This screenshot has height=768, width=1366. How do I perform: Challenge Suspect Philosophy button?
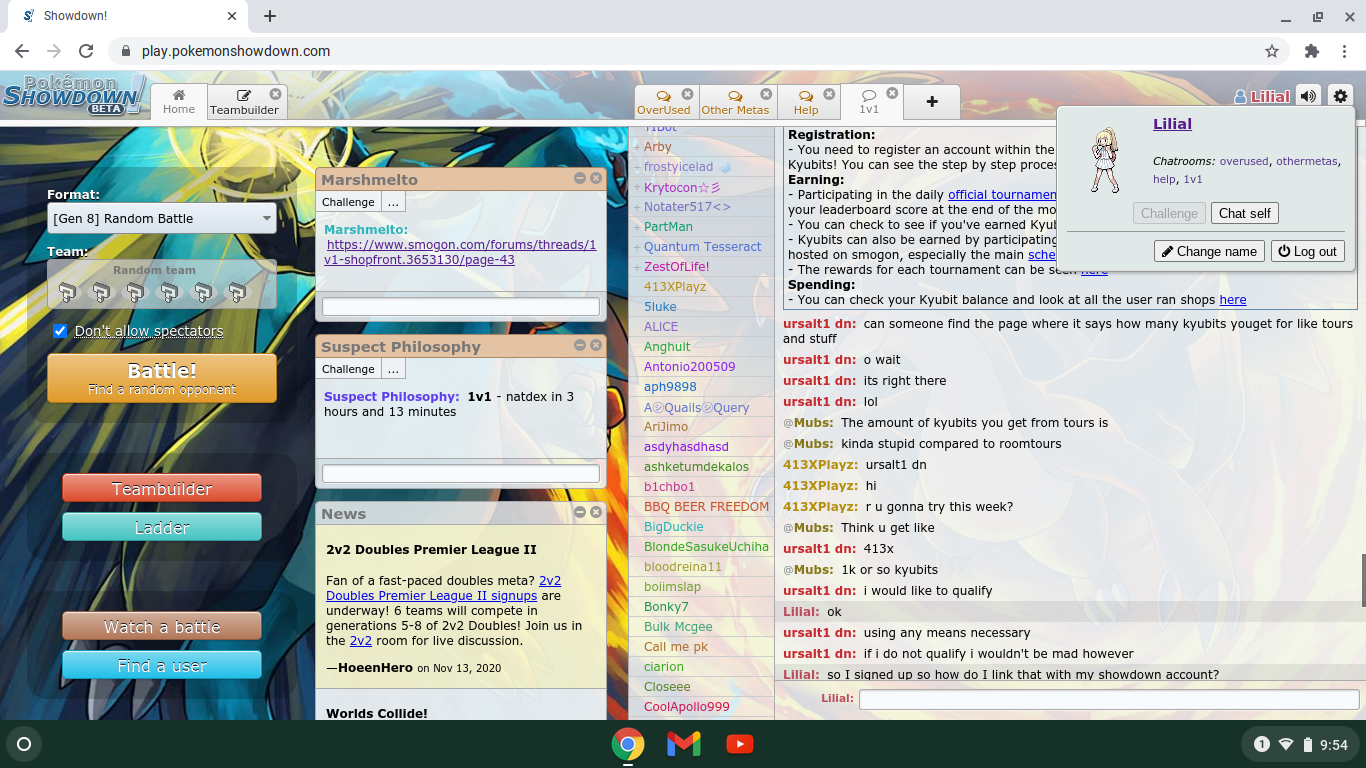pyautogui.click(x=348, y=369)
